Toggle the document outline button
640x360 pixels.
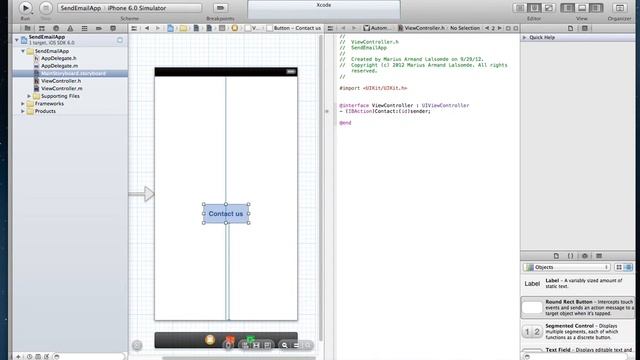click(137, 346)
